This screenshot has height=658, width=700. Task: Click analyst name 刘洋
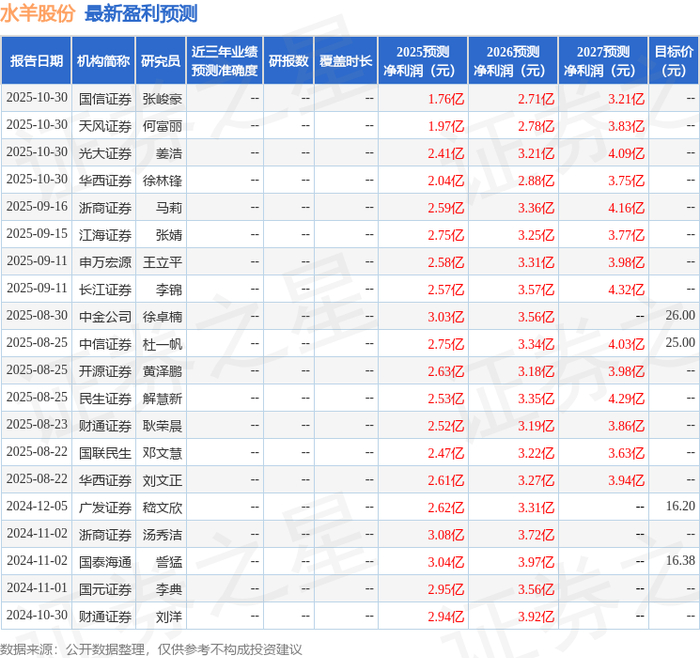[x=169, y=617]
